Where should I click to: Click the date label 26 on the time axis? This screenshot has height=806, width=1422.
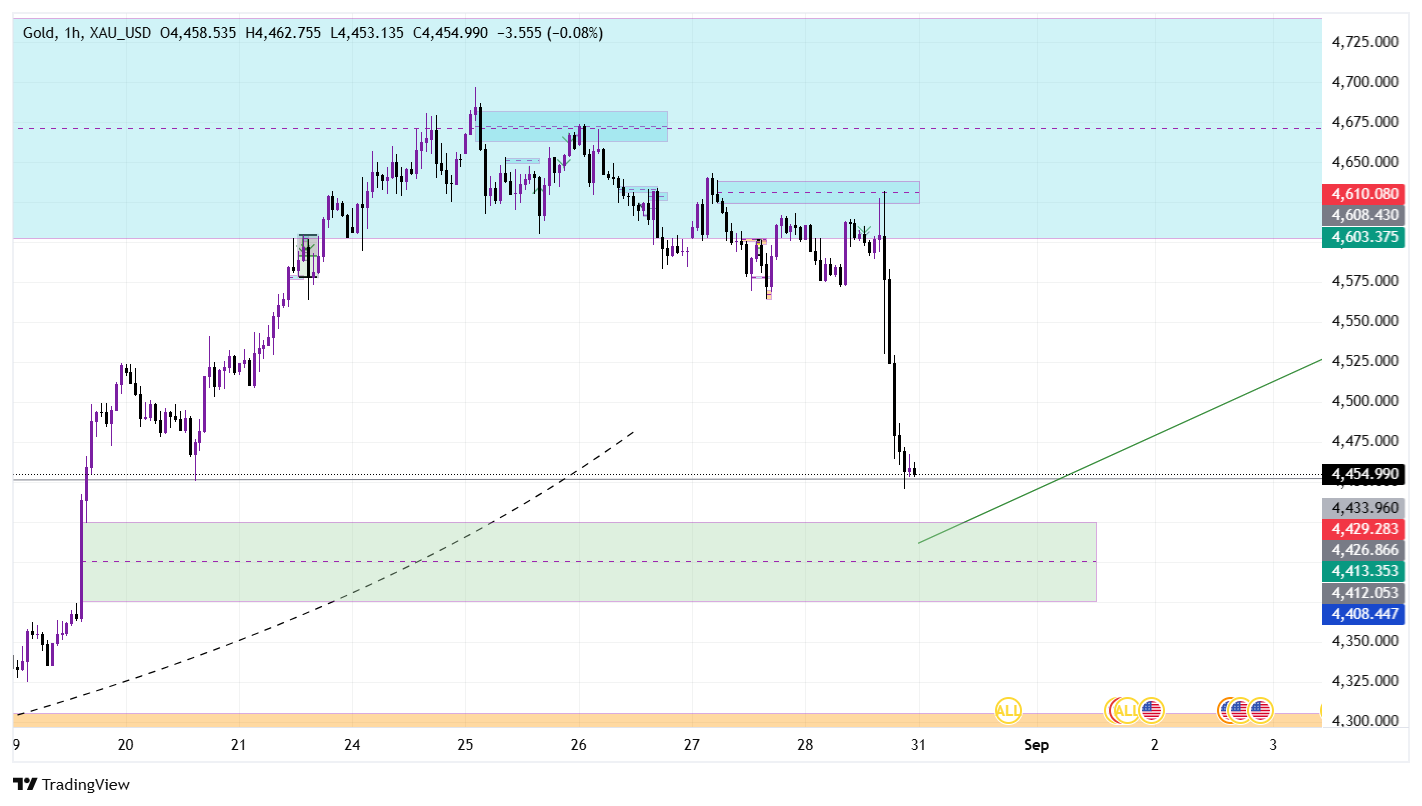[x=578, y=745]
